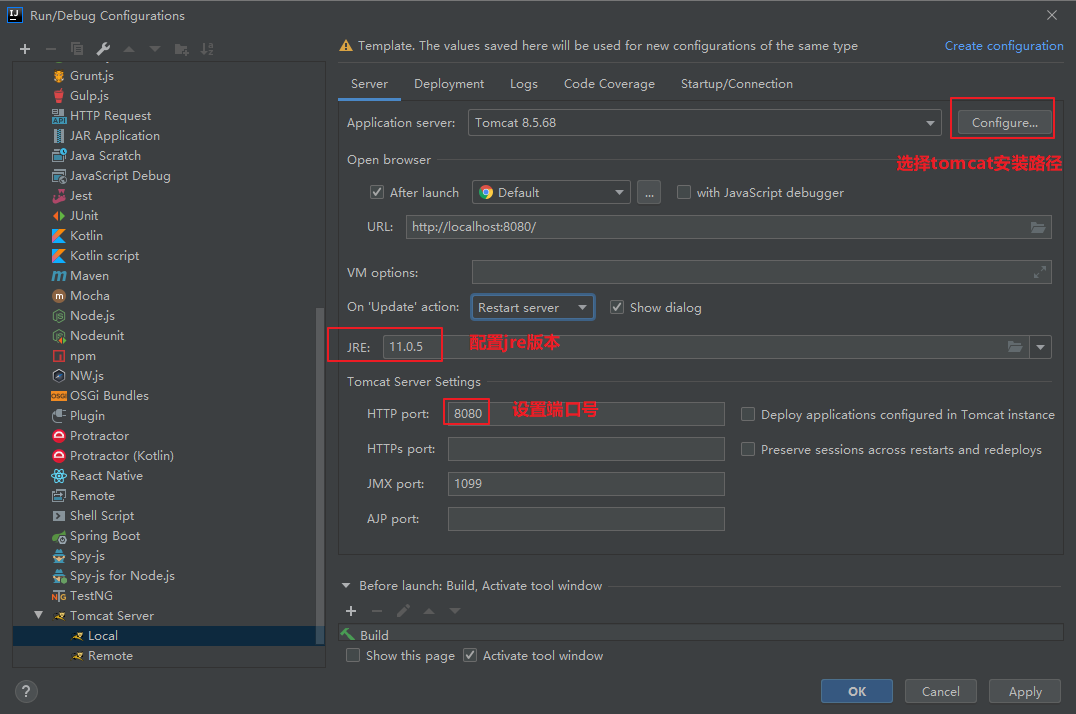Click the copy configuration icon
The height and width of the screenshot is (714, 1076).
point(77,49)
